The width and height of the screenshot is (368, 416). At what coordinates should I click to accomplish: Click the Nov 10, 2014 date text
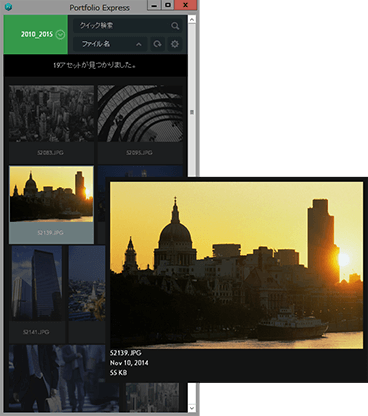pyautogui.click(x=129, y=363)
